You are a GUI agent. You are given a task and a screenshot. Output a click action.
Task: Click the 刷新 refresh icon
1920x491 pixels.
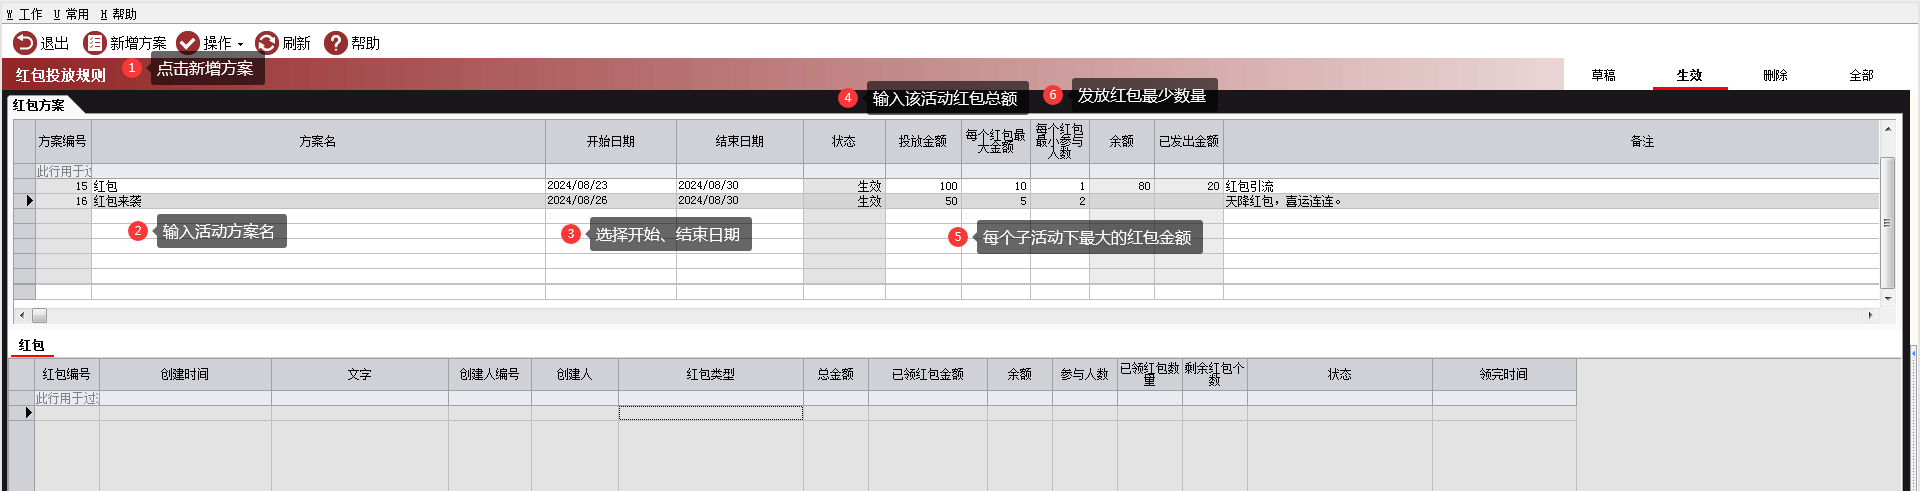click(x=267, y=43)
